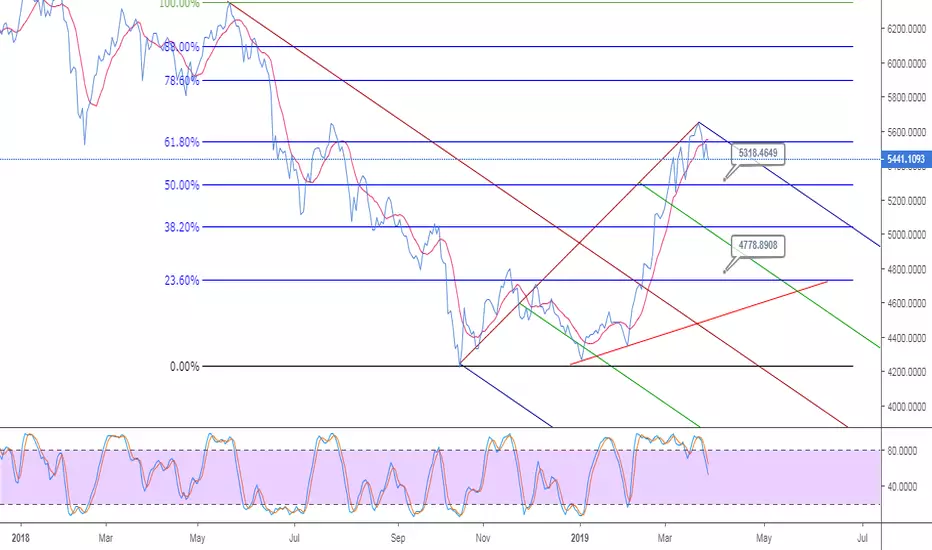Click the 40.0000 oscillator axis value
Viewport: 932px width, 550px height.
click(902, 487)
